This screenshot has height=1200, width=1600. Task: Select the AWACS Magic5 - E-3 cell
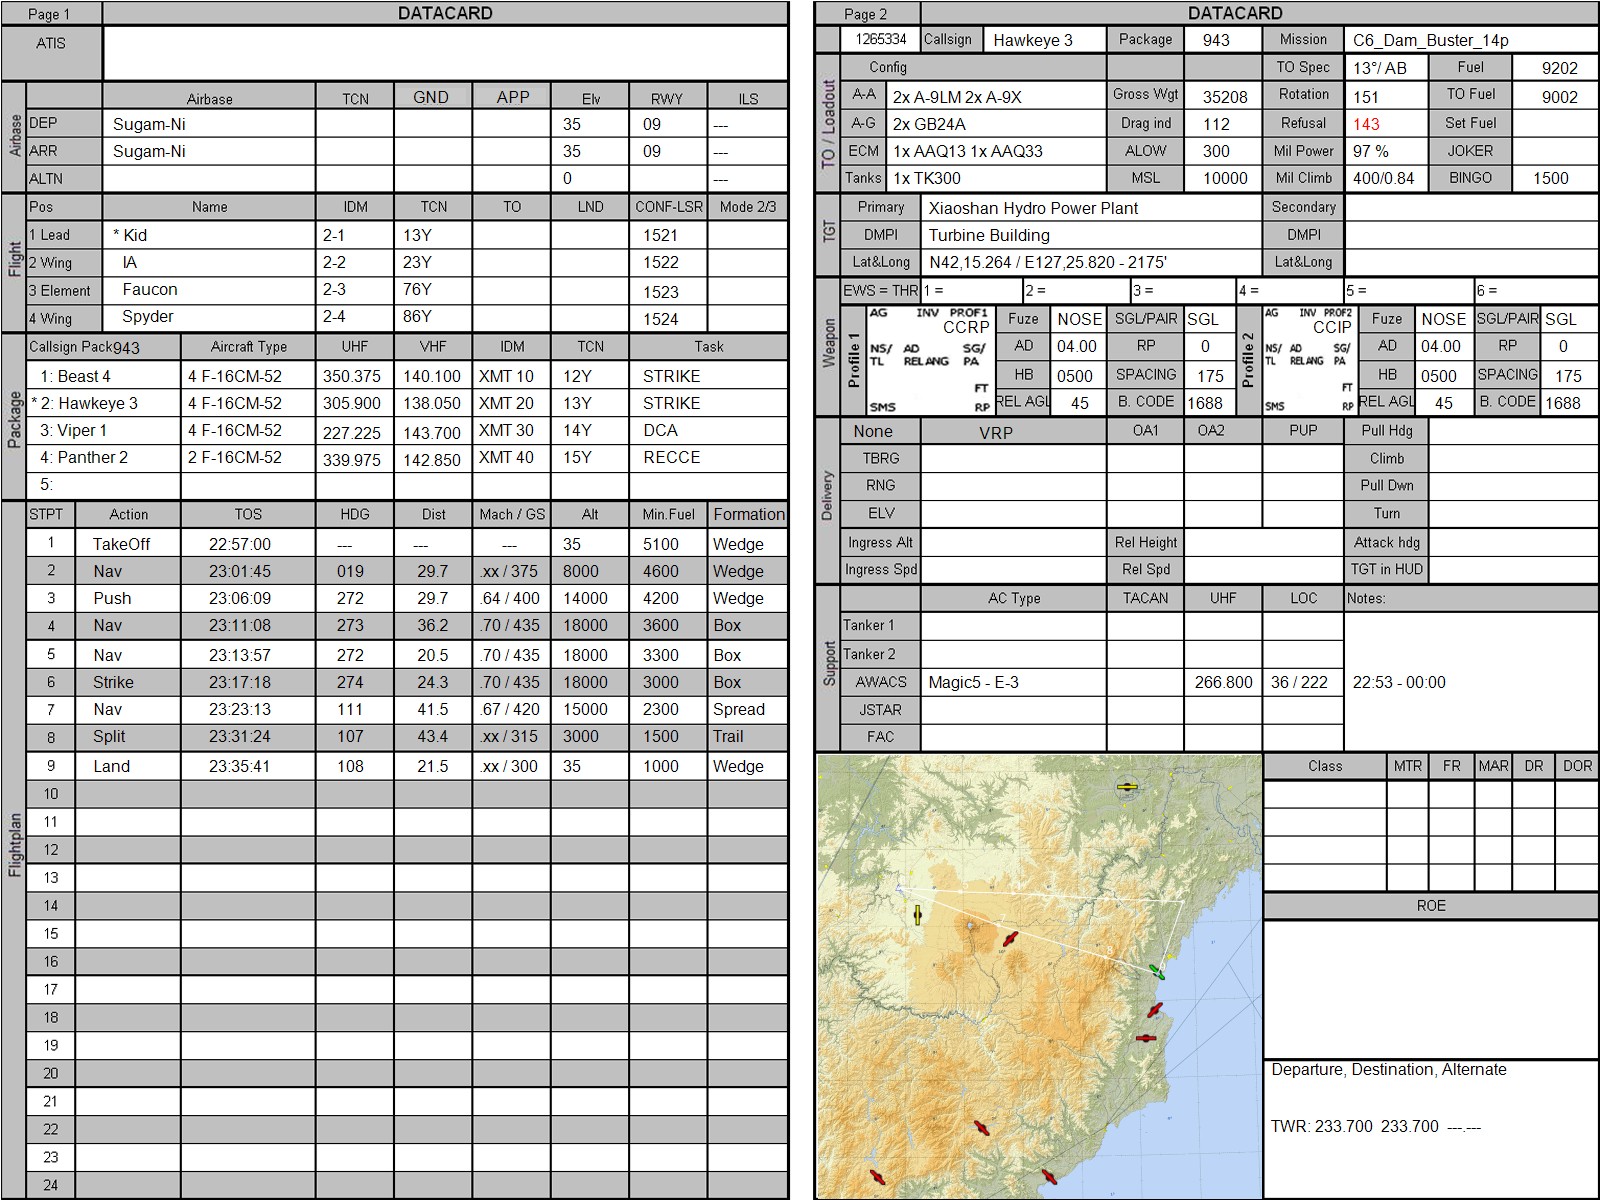[1012, 682]
